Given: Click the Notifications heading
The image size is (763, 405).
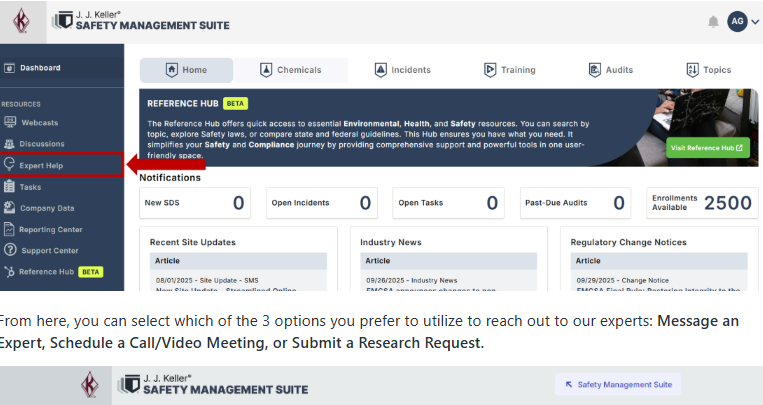Looking at the screenshot, I should point(170,178).
